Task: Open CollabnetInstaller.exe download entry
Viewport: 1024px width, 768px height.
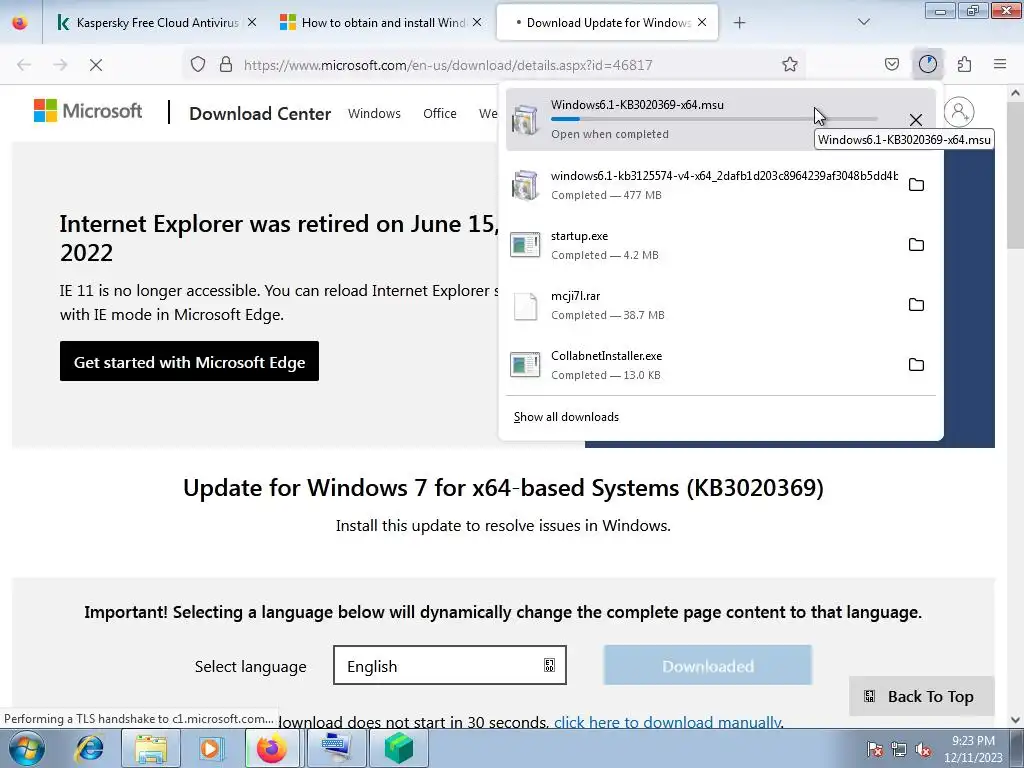Action: [x=703, y=365]
